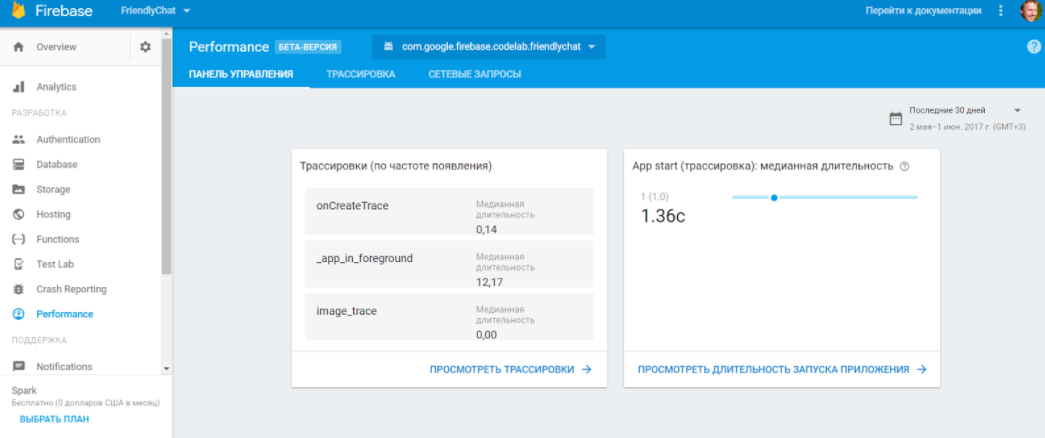The image size is (1045, 438).
Task: Click the Storage image folder icon
Action: tap(19, 189)
